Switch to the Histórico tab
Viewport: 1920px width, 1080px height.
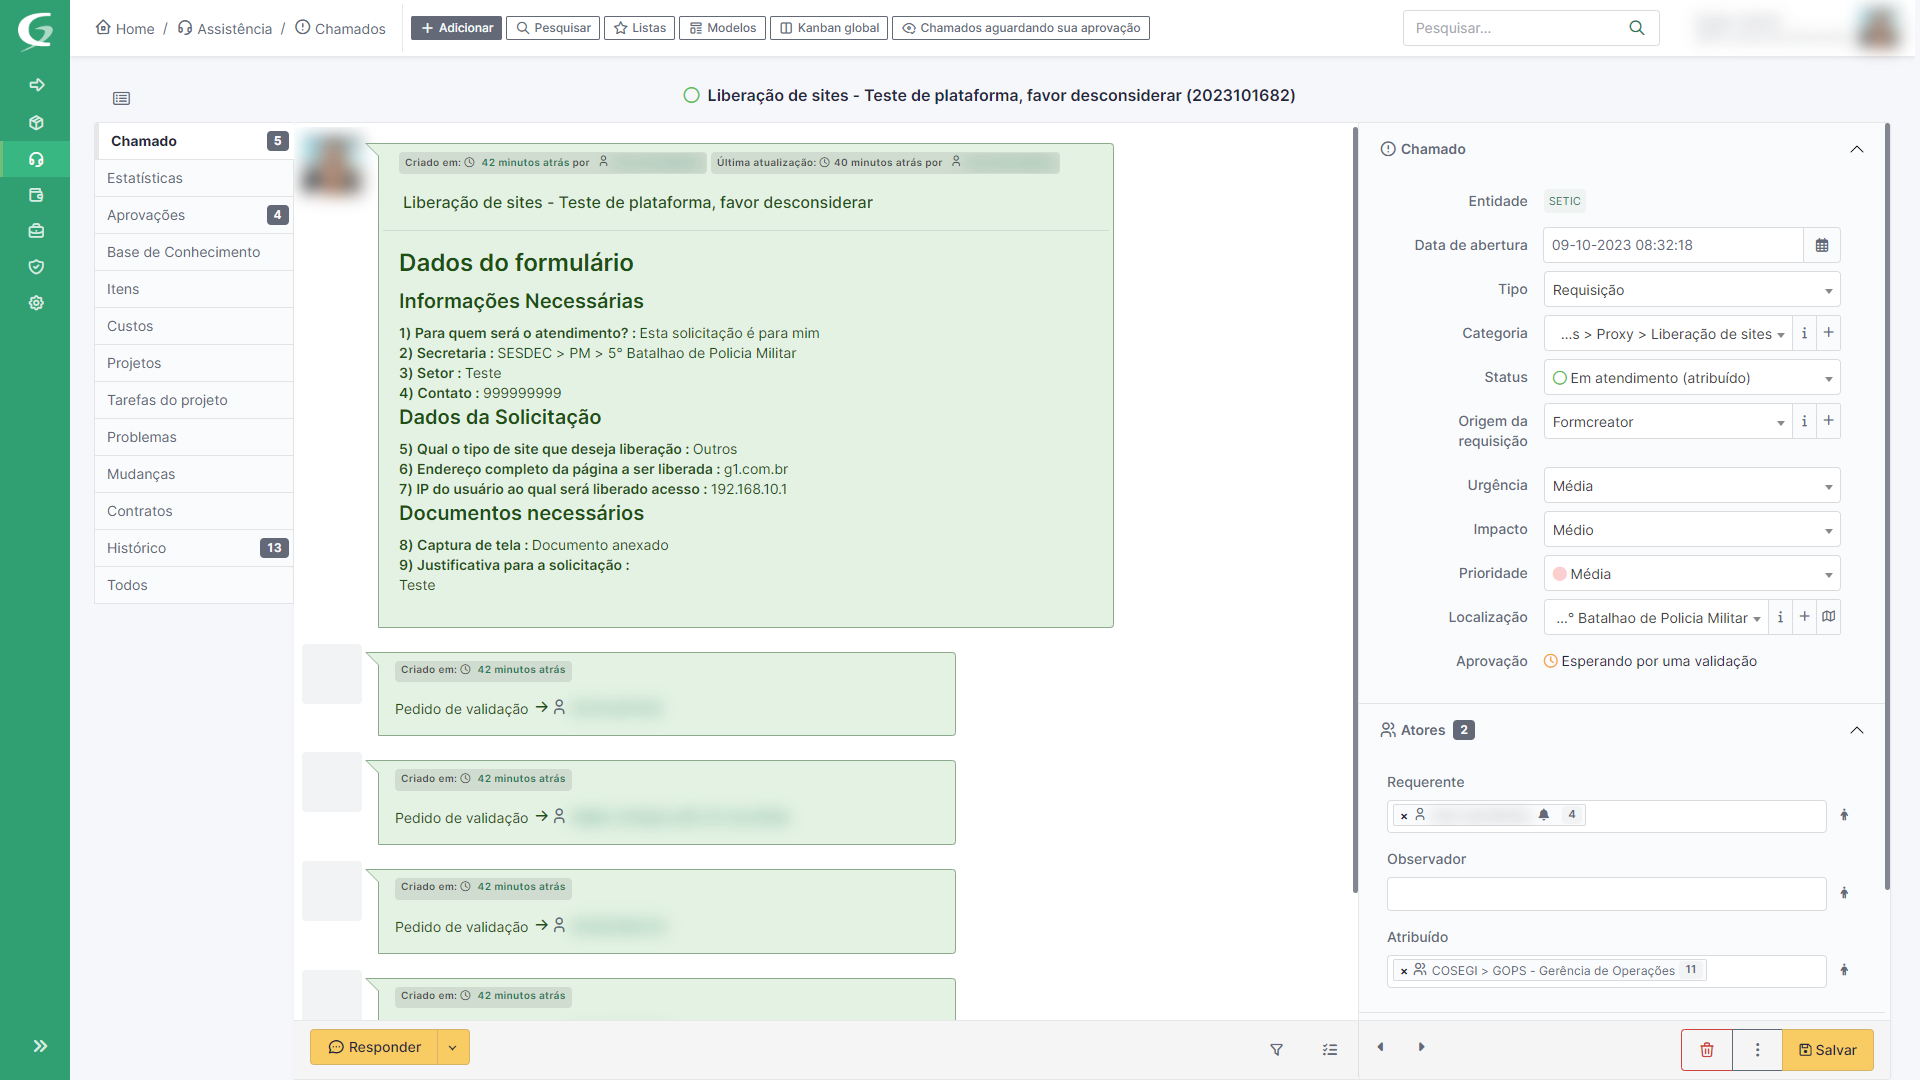136,548
